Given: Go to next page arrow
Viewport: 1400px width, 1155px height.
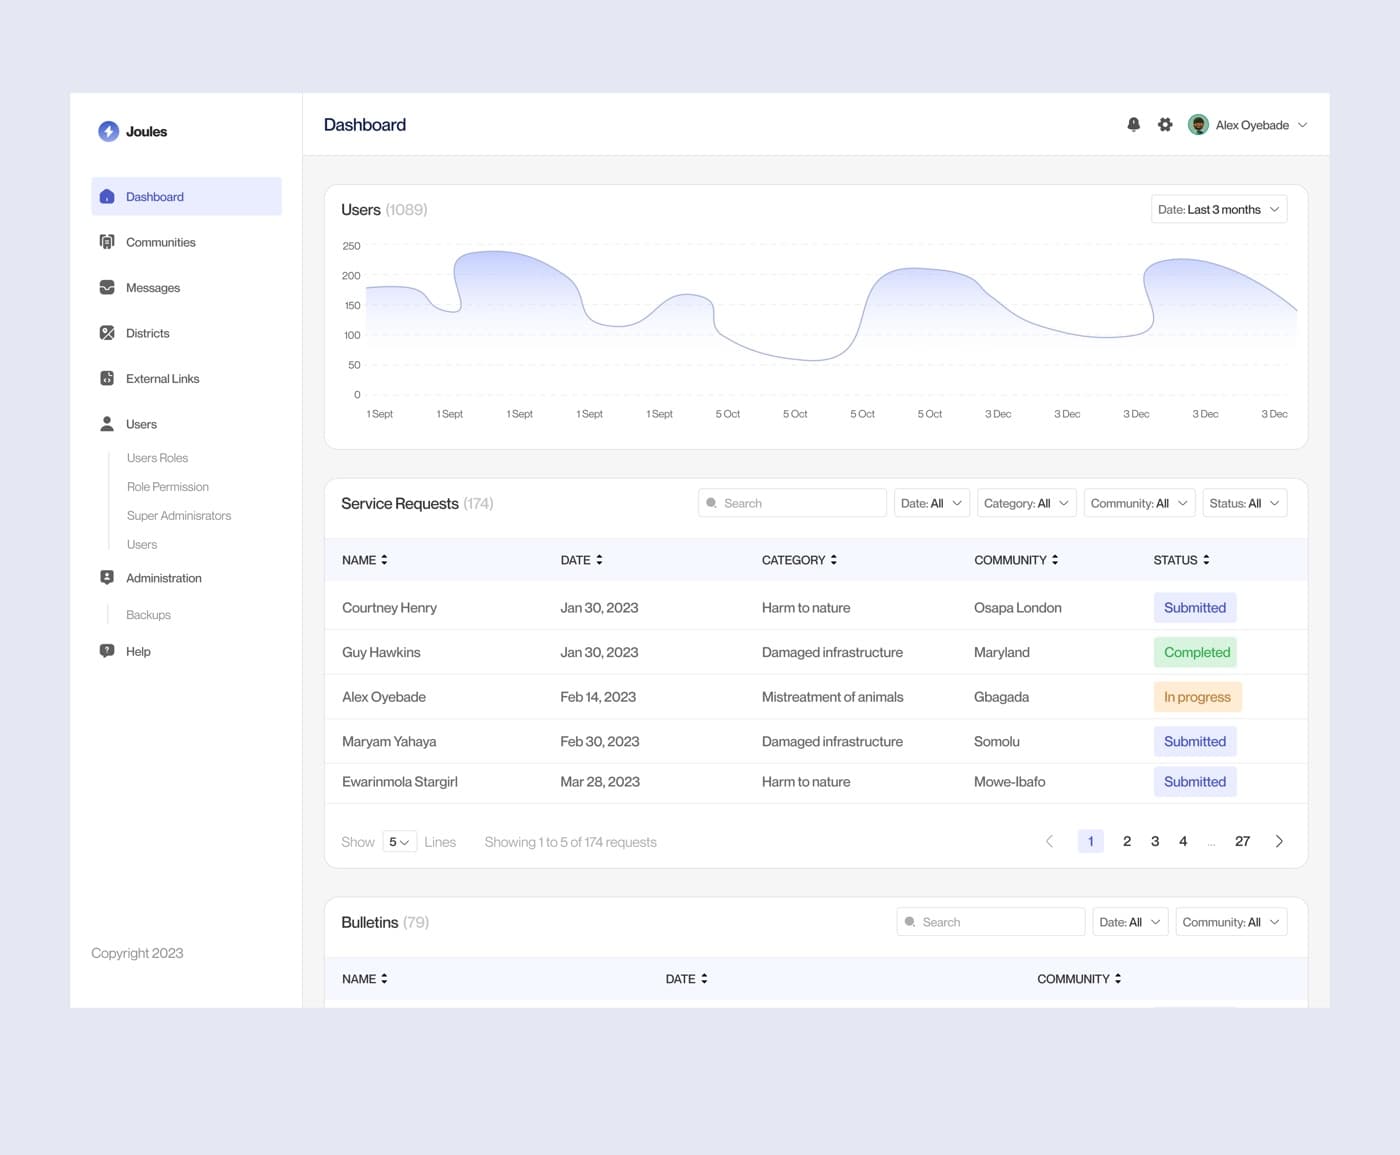Looking at the screenshot, I should pos(1279,841).
